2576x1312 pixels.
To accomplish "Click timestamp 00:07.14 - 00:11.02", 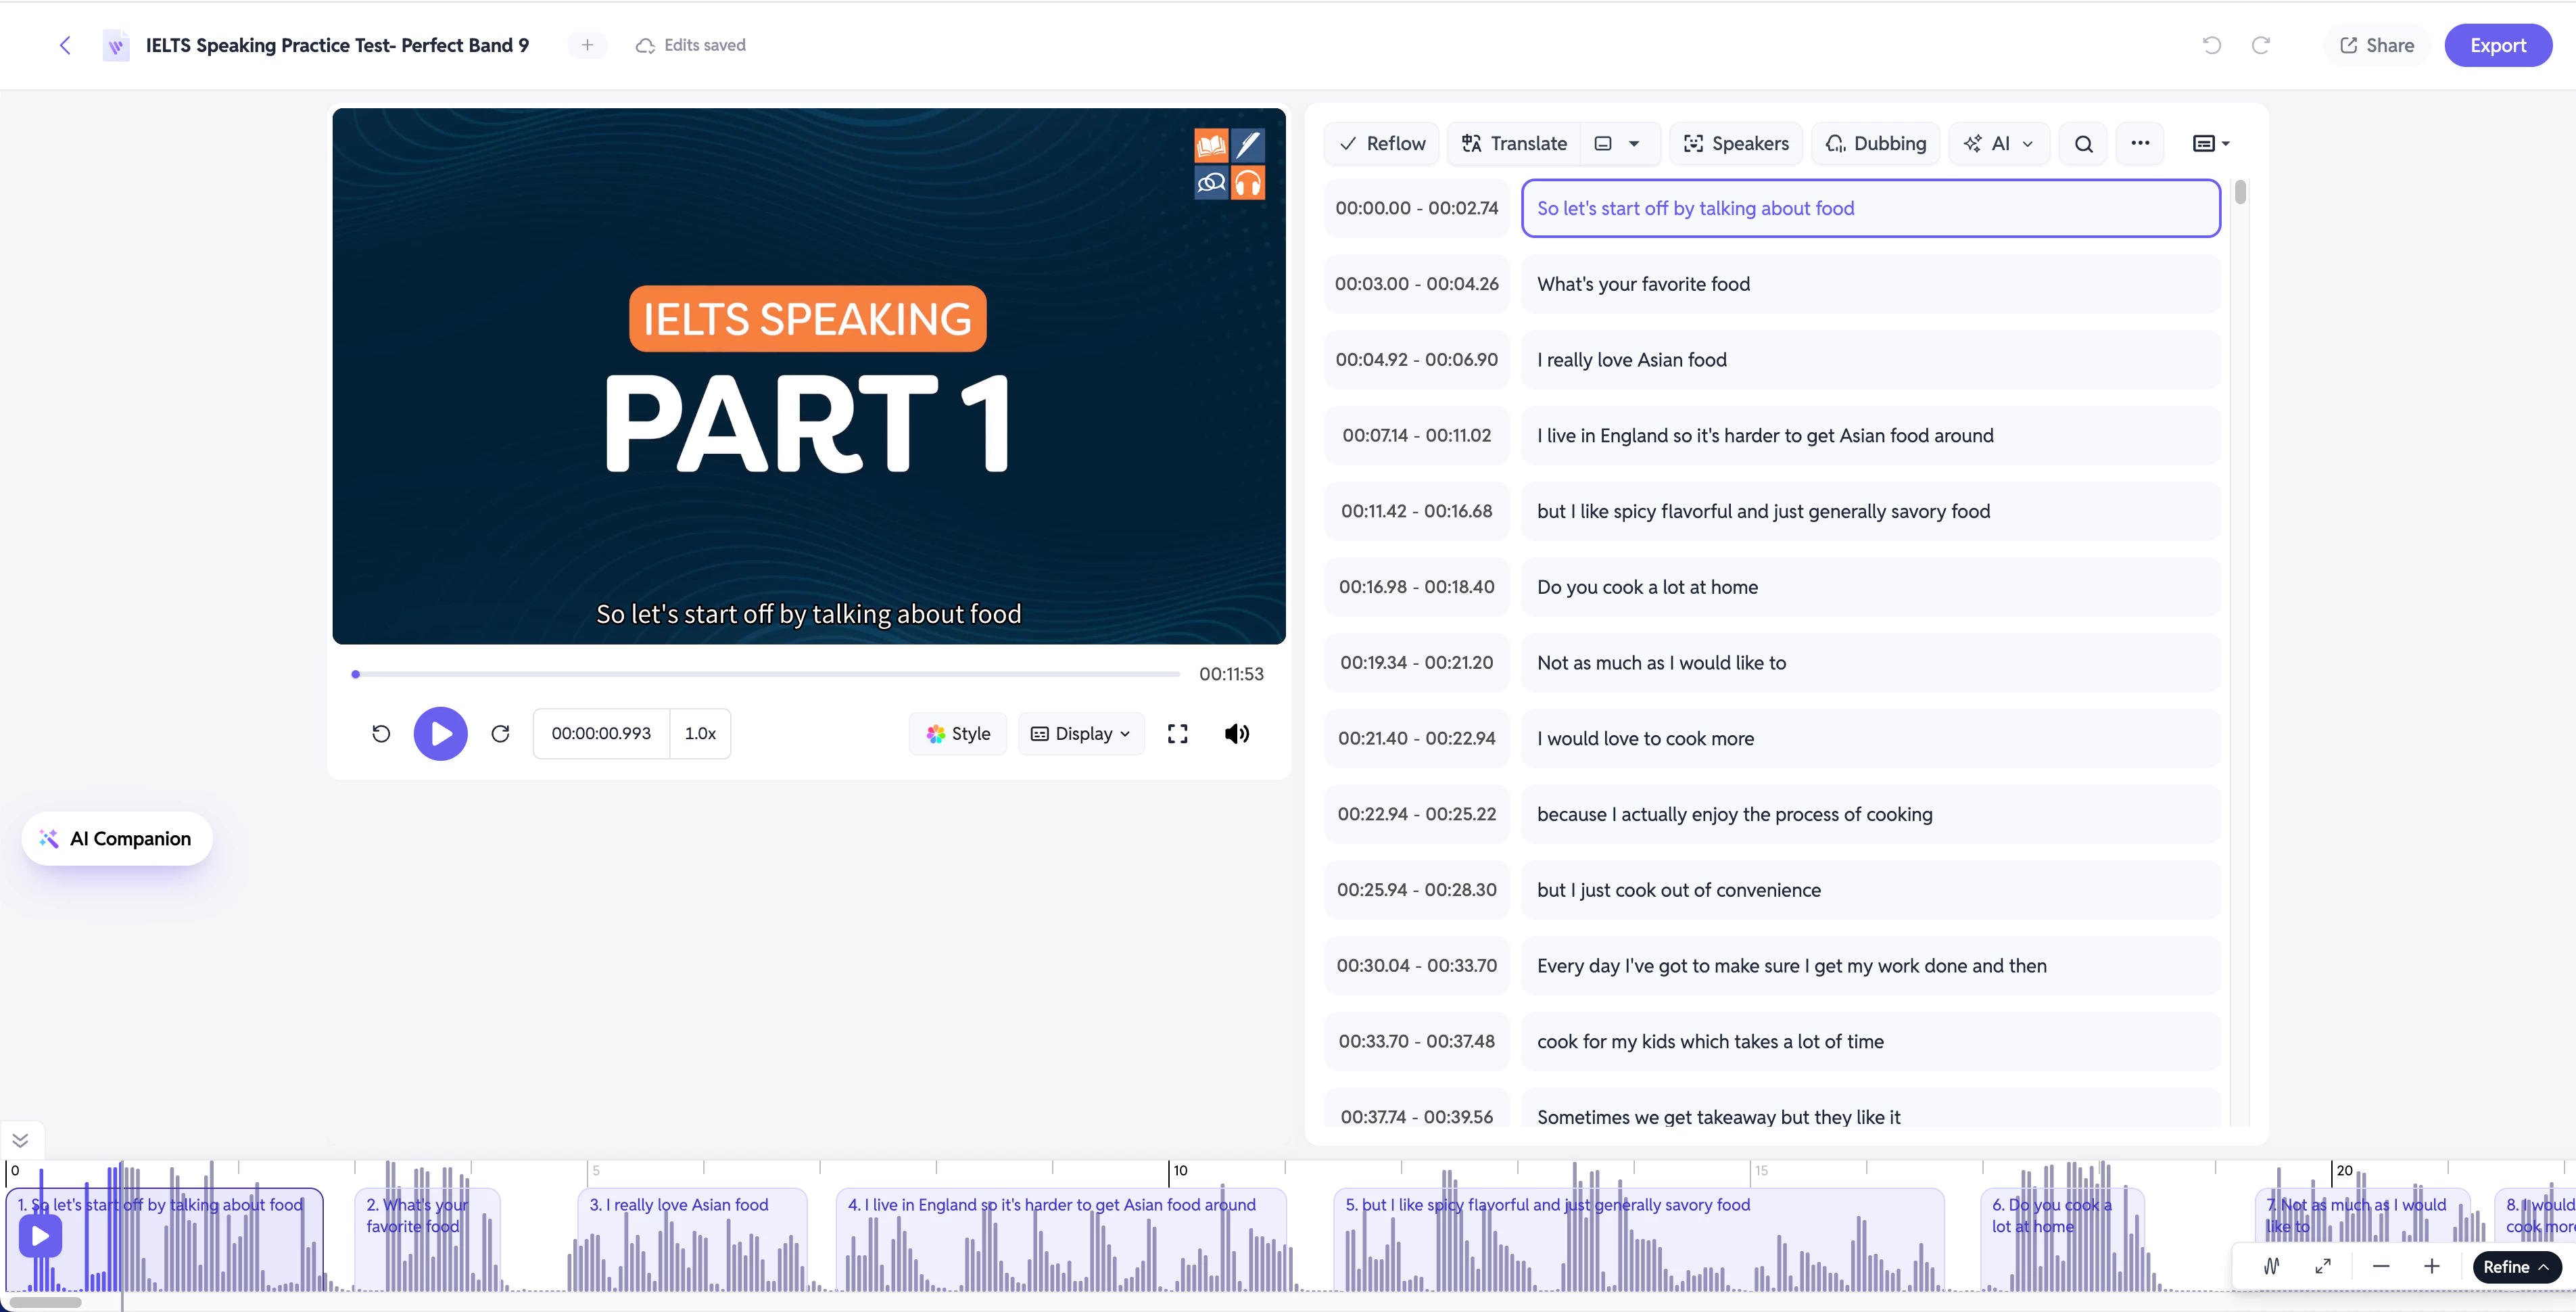I will [1416, 435].
